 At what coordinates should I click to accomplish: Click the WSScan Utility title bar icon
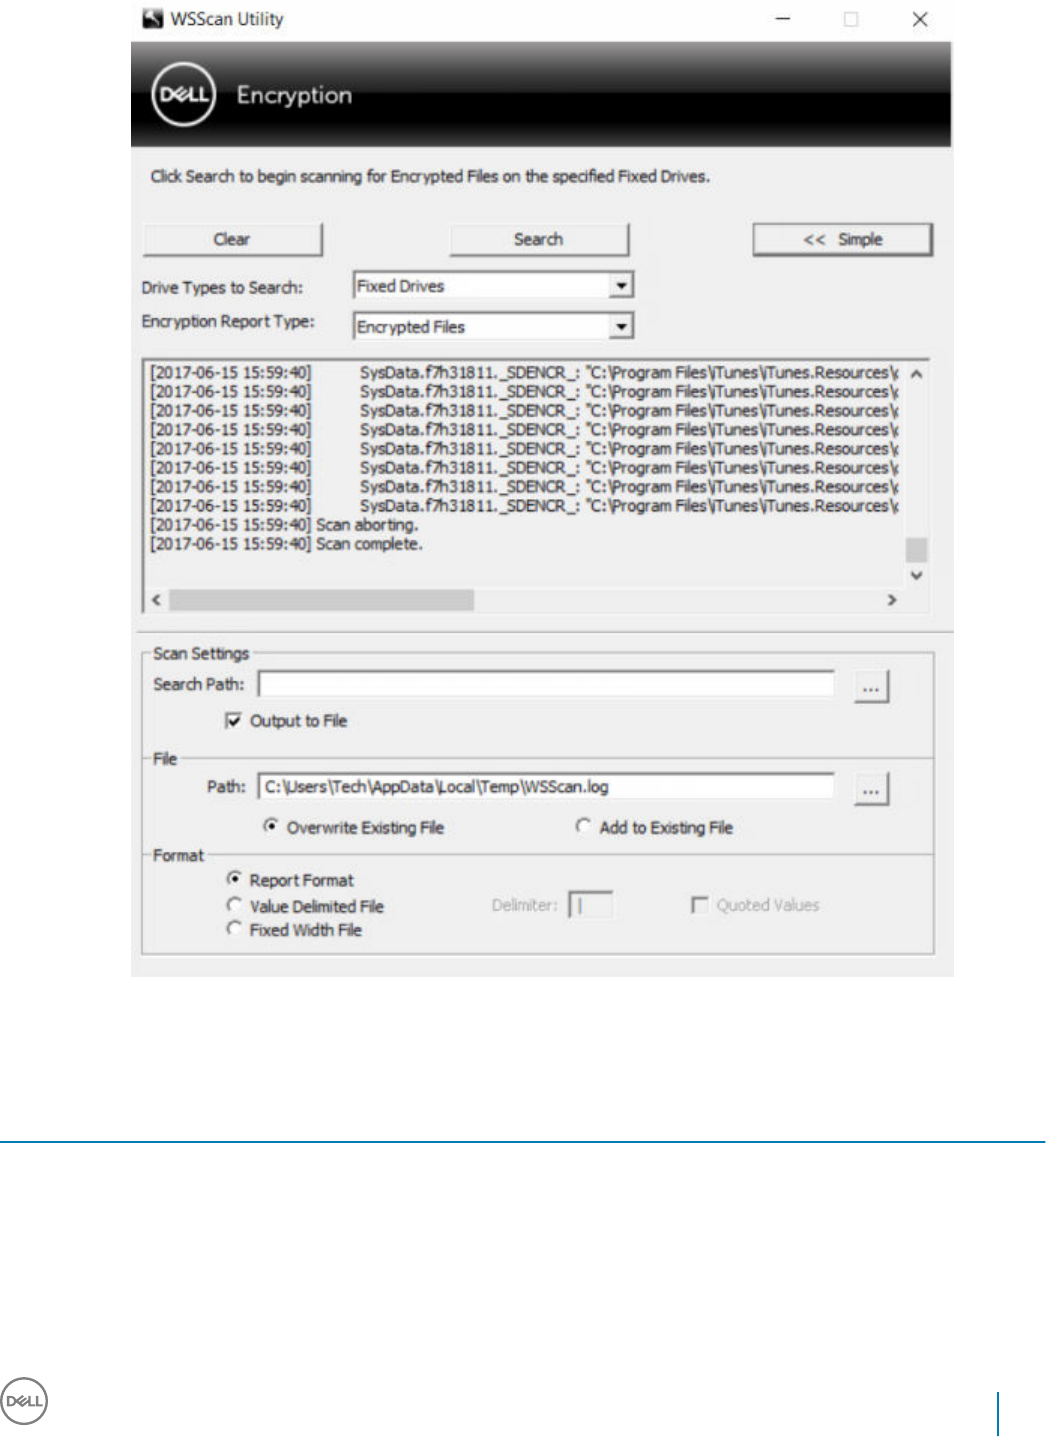[153, 19]
